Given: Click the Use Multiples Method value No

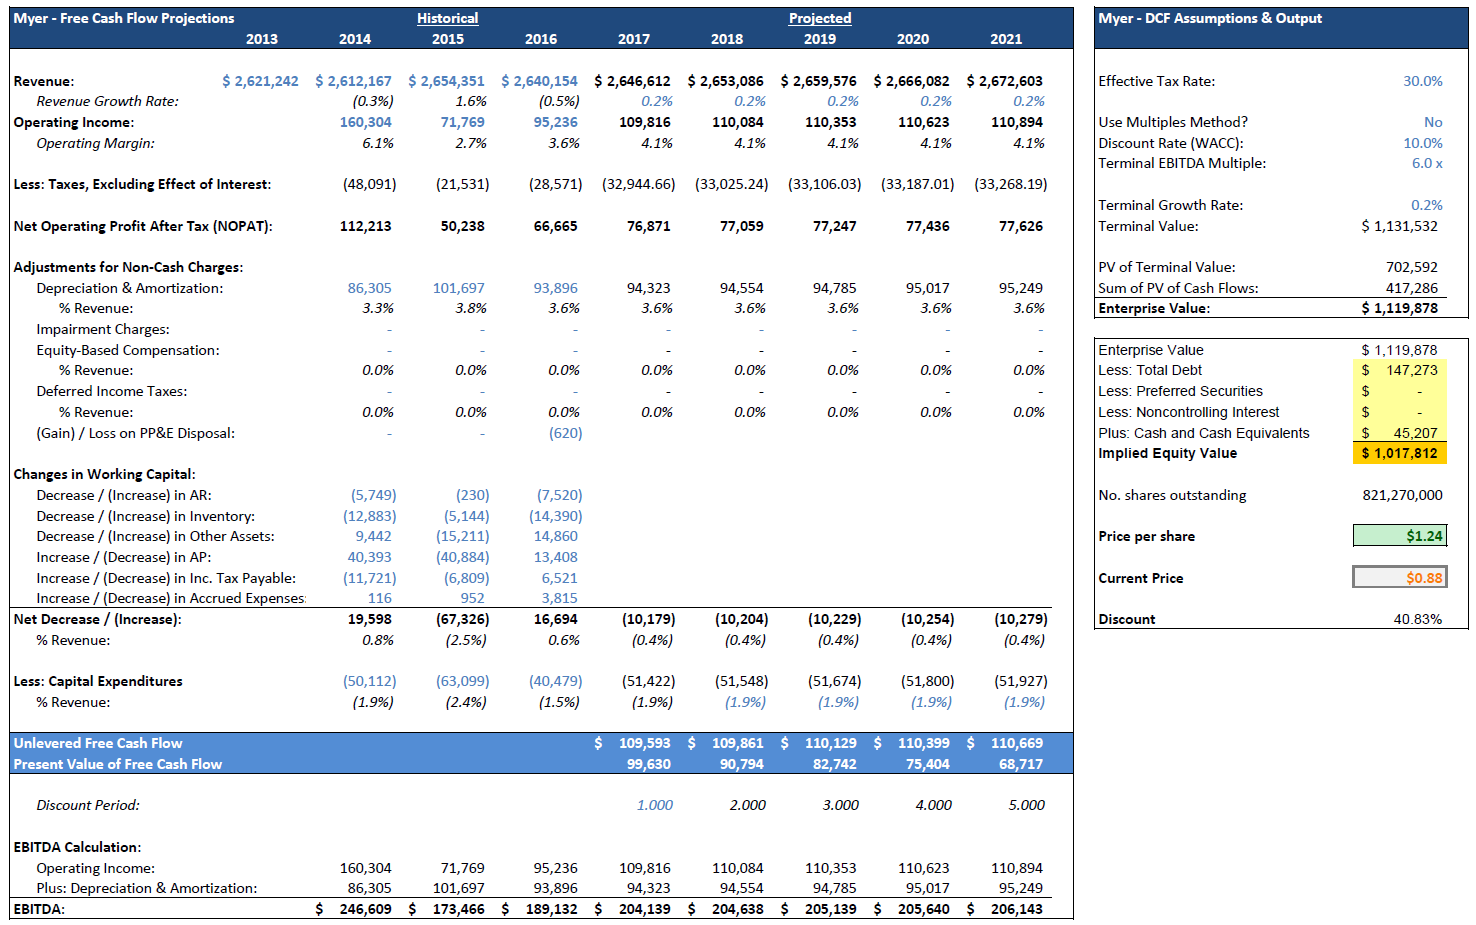Looking at the screenshot, I should tap(1433, 122).
